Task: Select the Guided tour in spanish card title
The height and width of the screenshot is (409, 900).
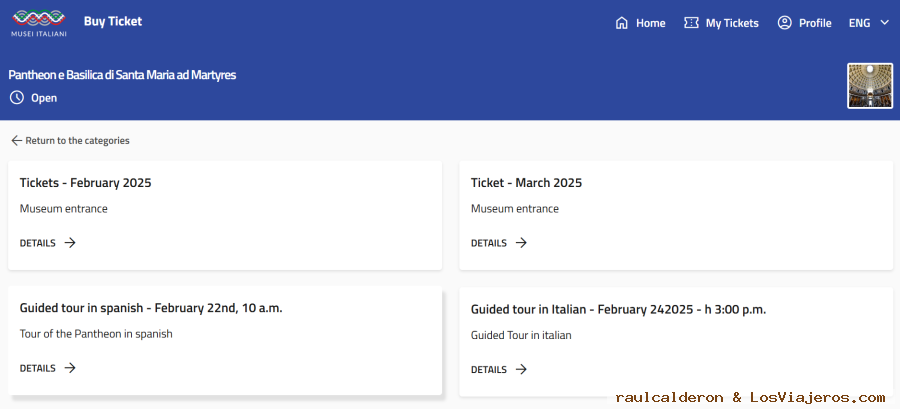Action: tap(151, 308)
